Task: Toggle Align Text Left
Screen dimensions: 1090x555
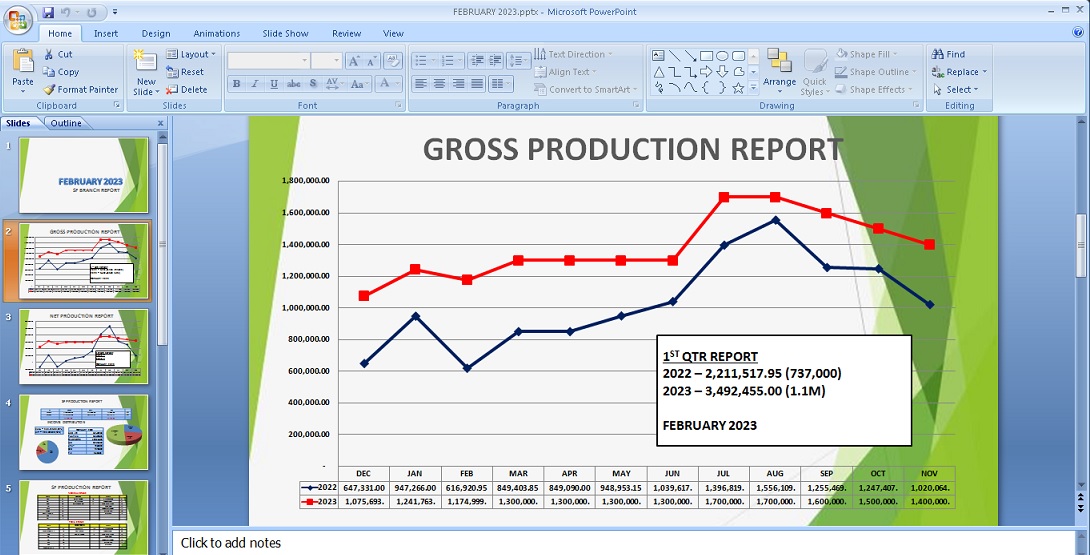Action: (421, 84)
